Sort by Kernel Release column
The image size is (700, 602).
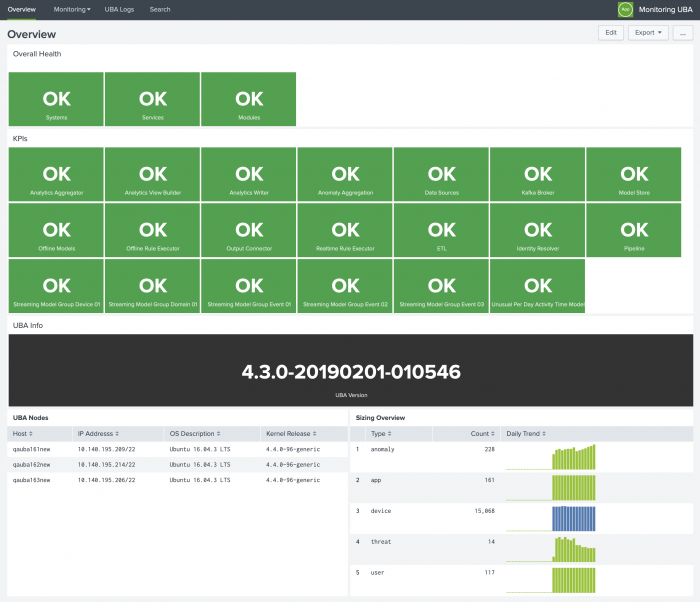291,434
